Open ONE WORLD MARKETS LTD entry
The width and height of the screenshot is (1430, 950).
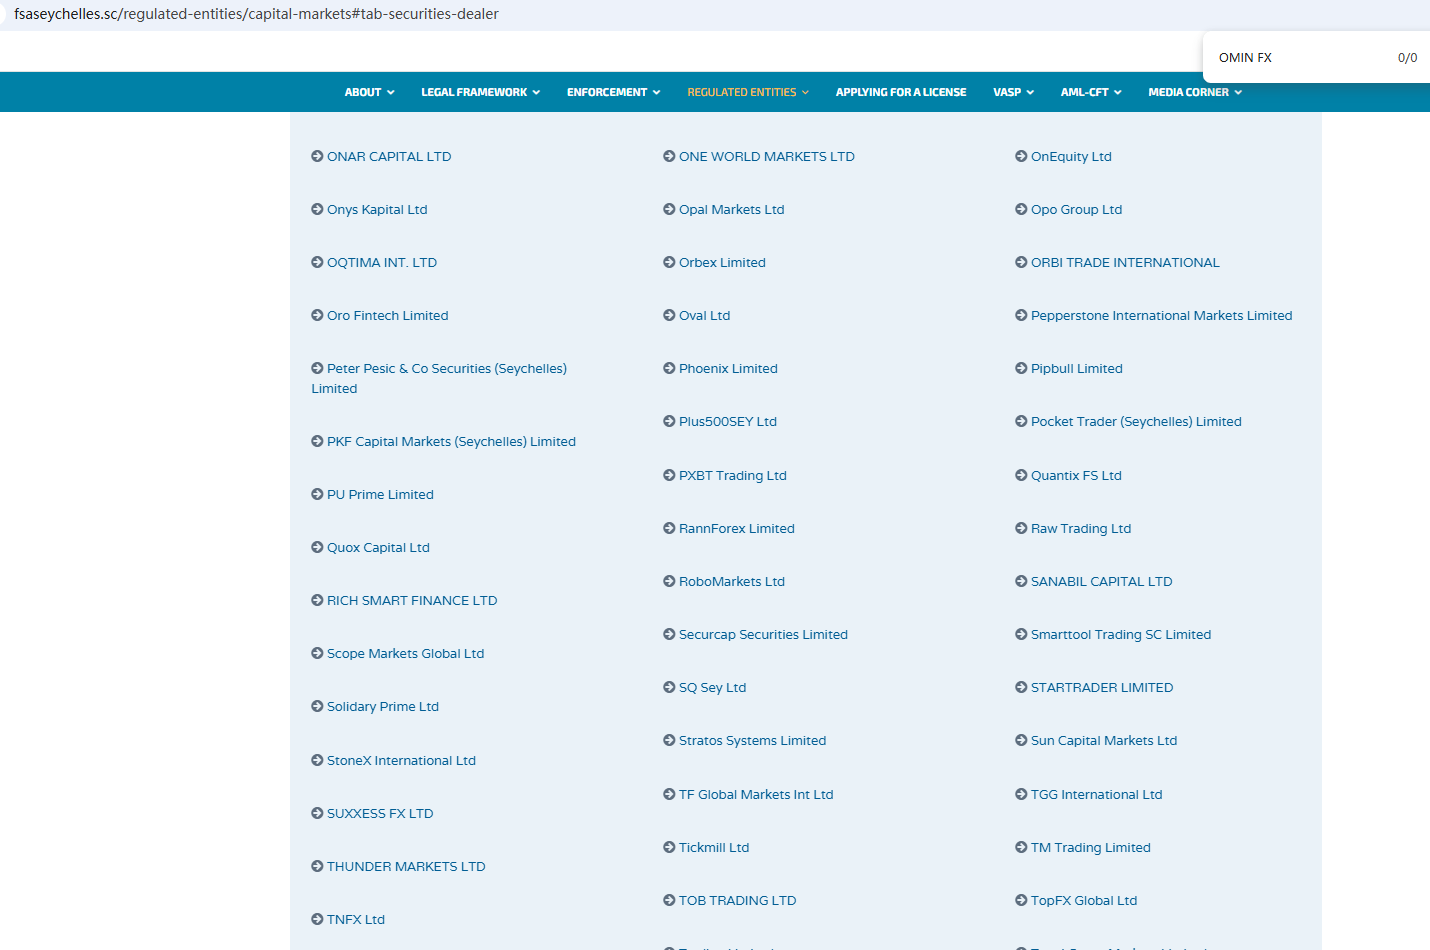pyautogui.click(x=767, y=156)
